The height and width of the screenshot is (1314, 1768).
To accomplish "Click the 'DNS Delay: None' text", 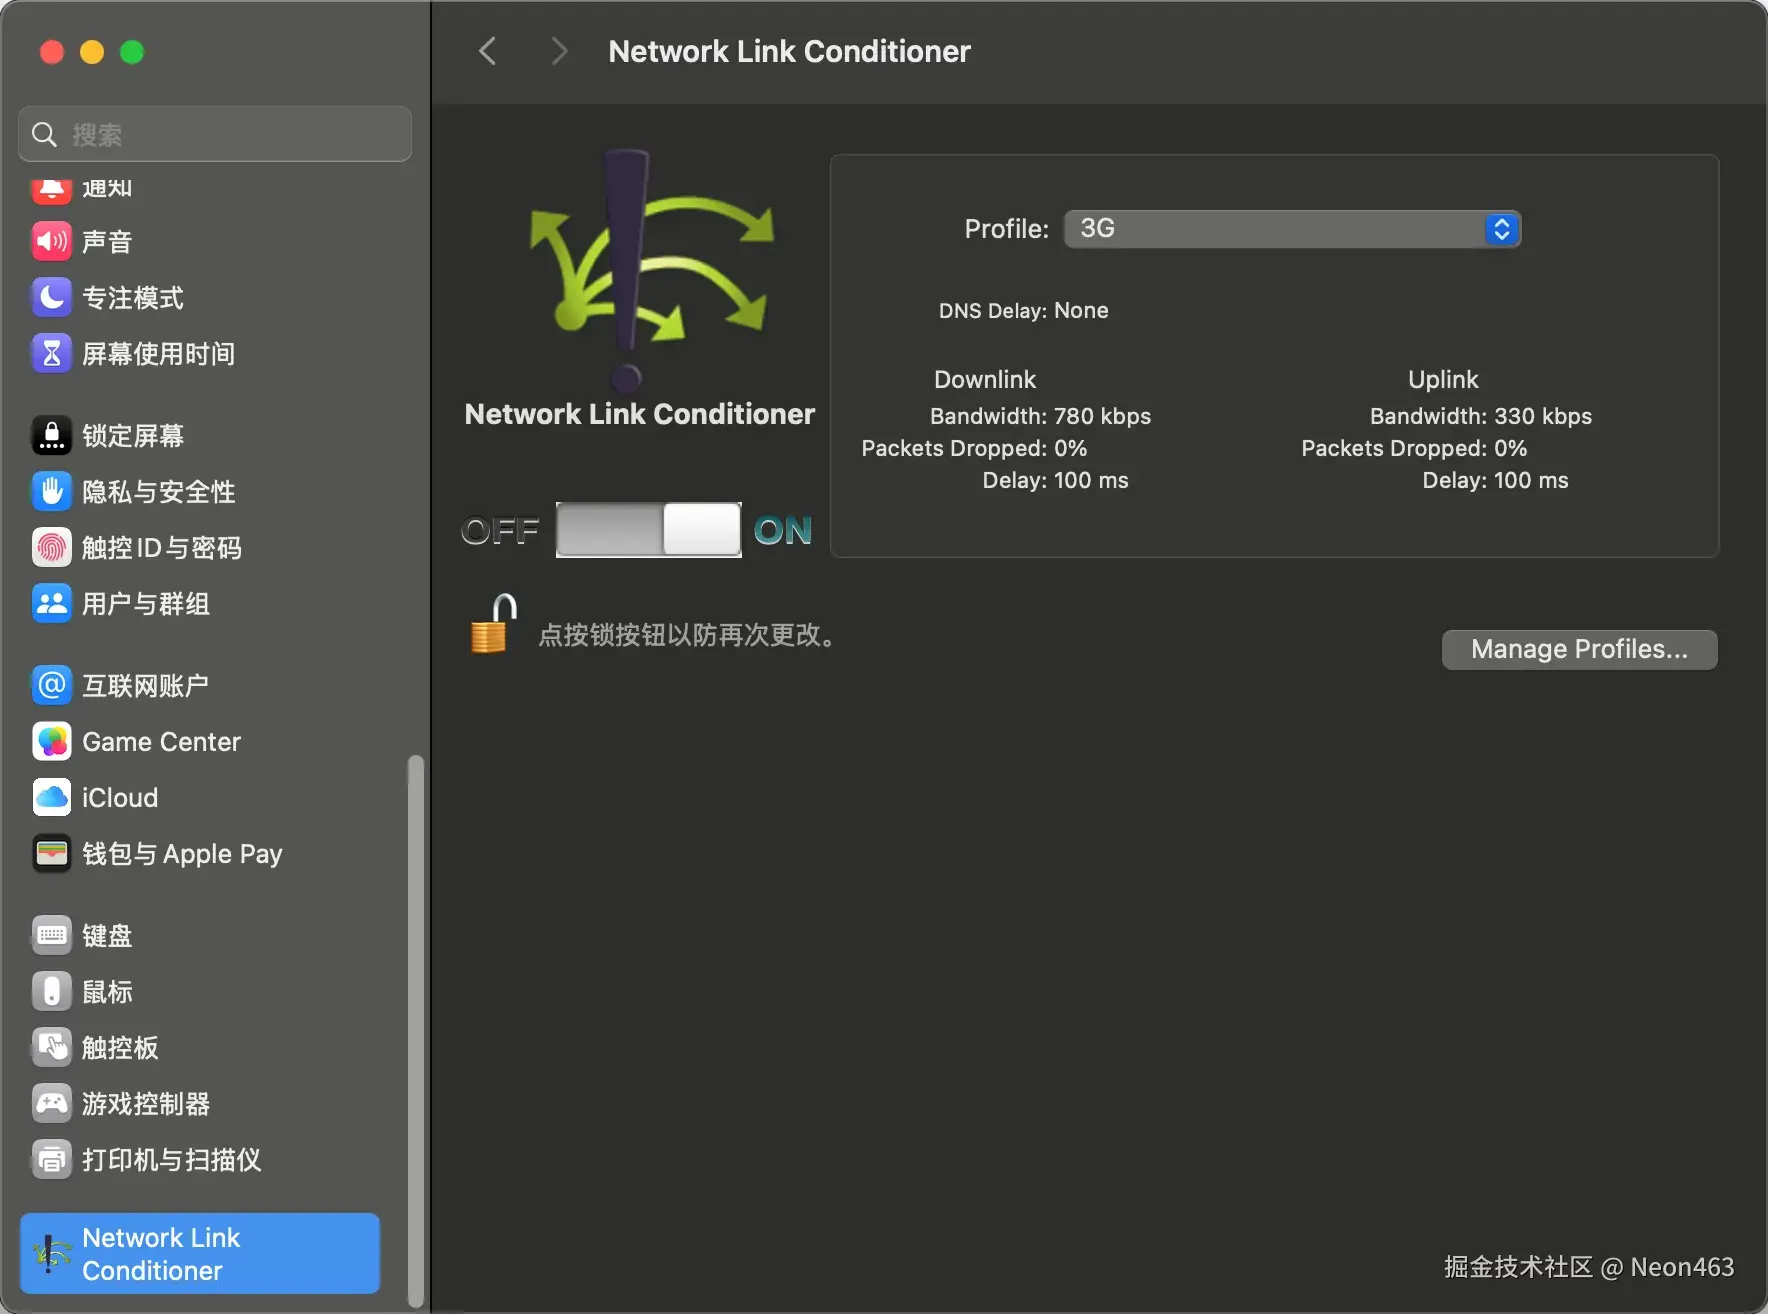I will click(x=1023, y=310).
